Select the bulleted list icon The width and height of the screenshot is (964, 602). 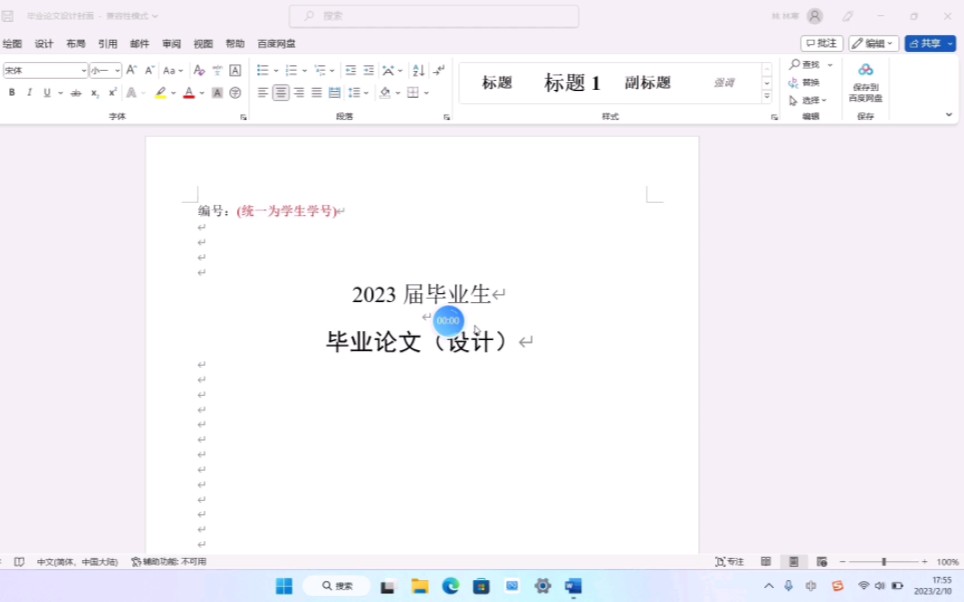[262, 69]
